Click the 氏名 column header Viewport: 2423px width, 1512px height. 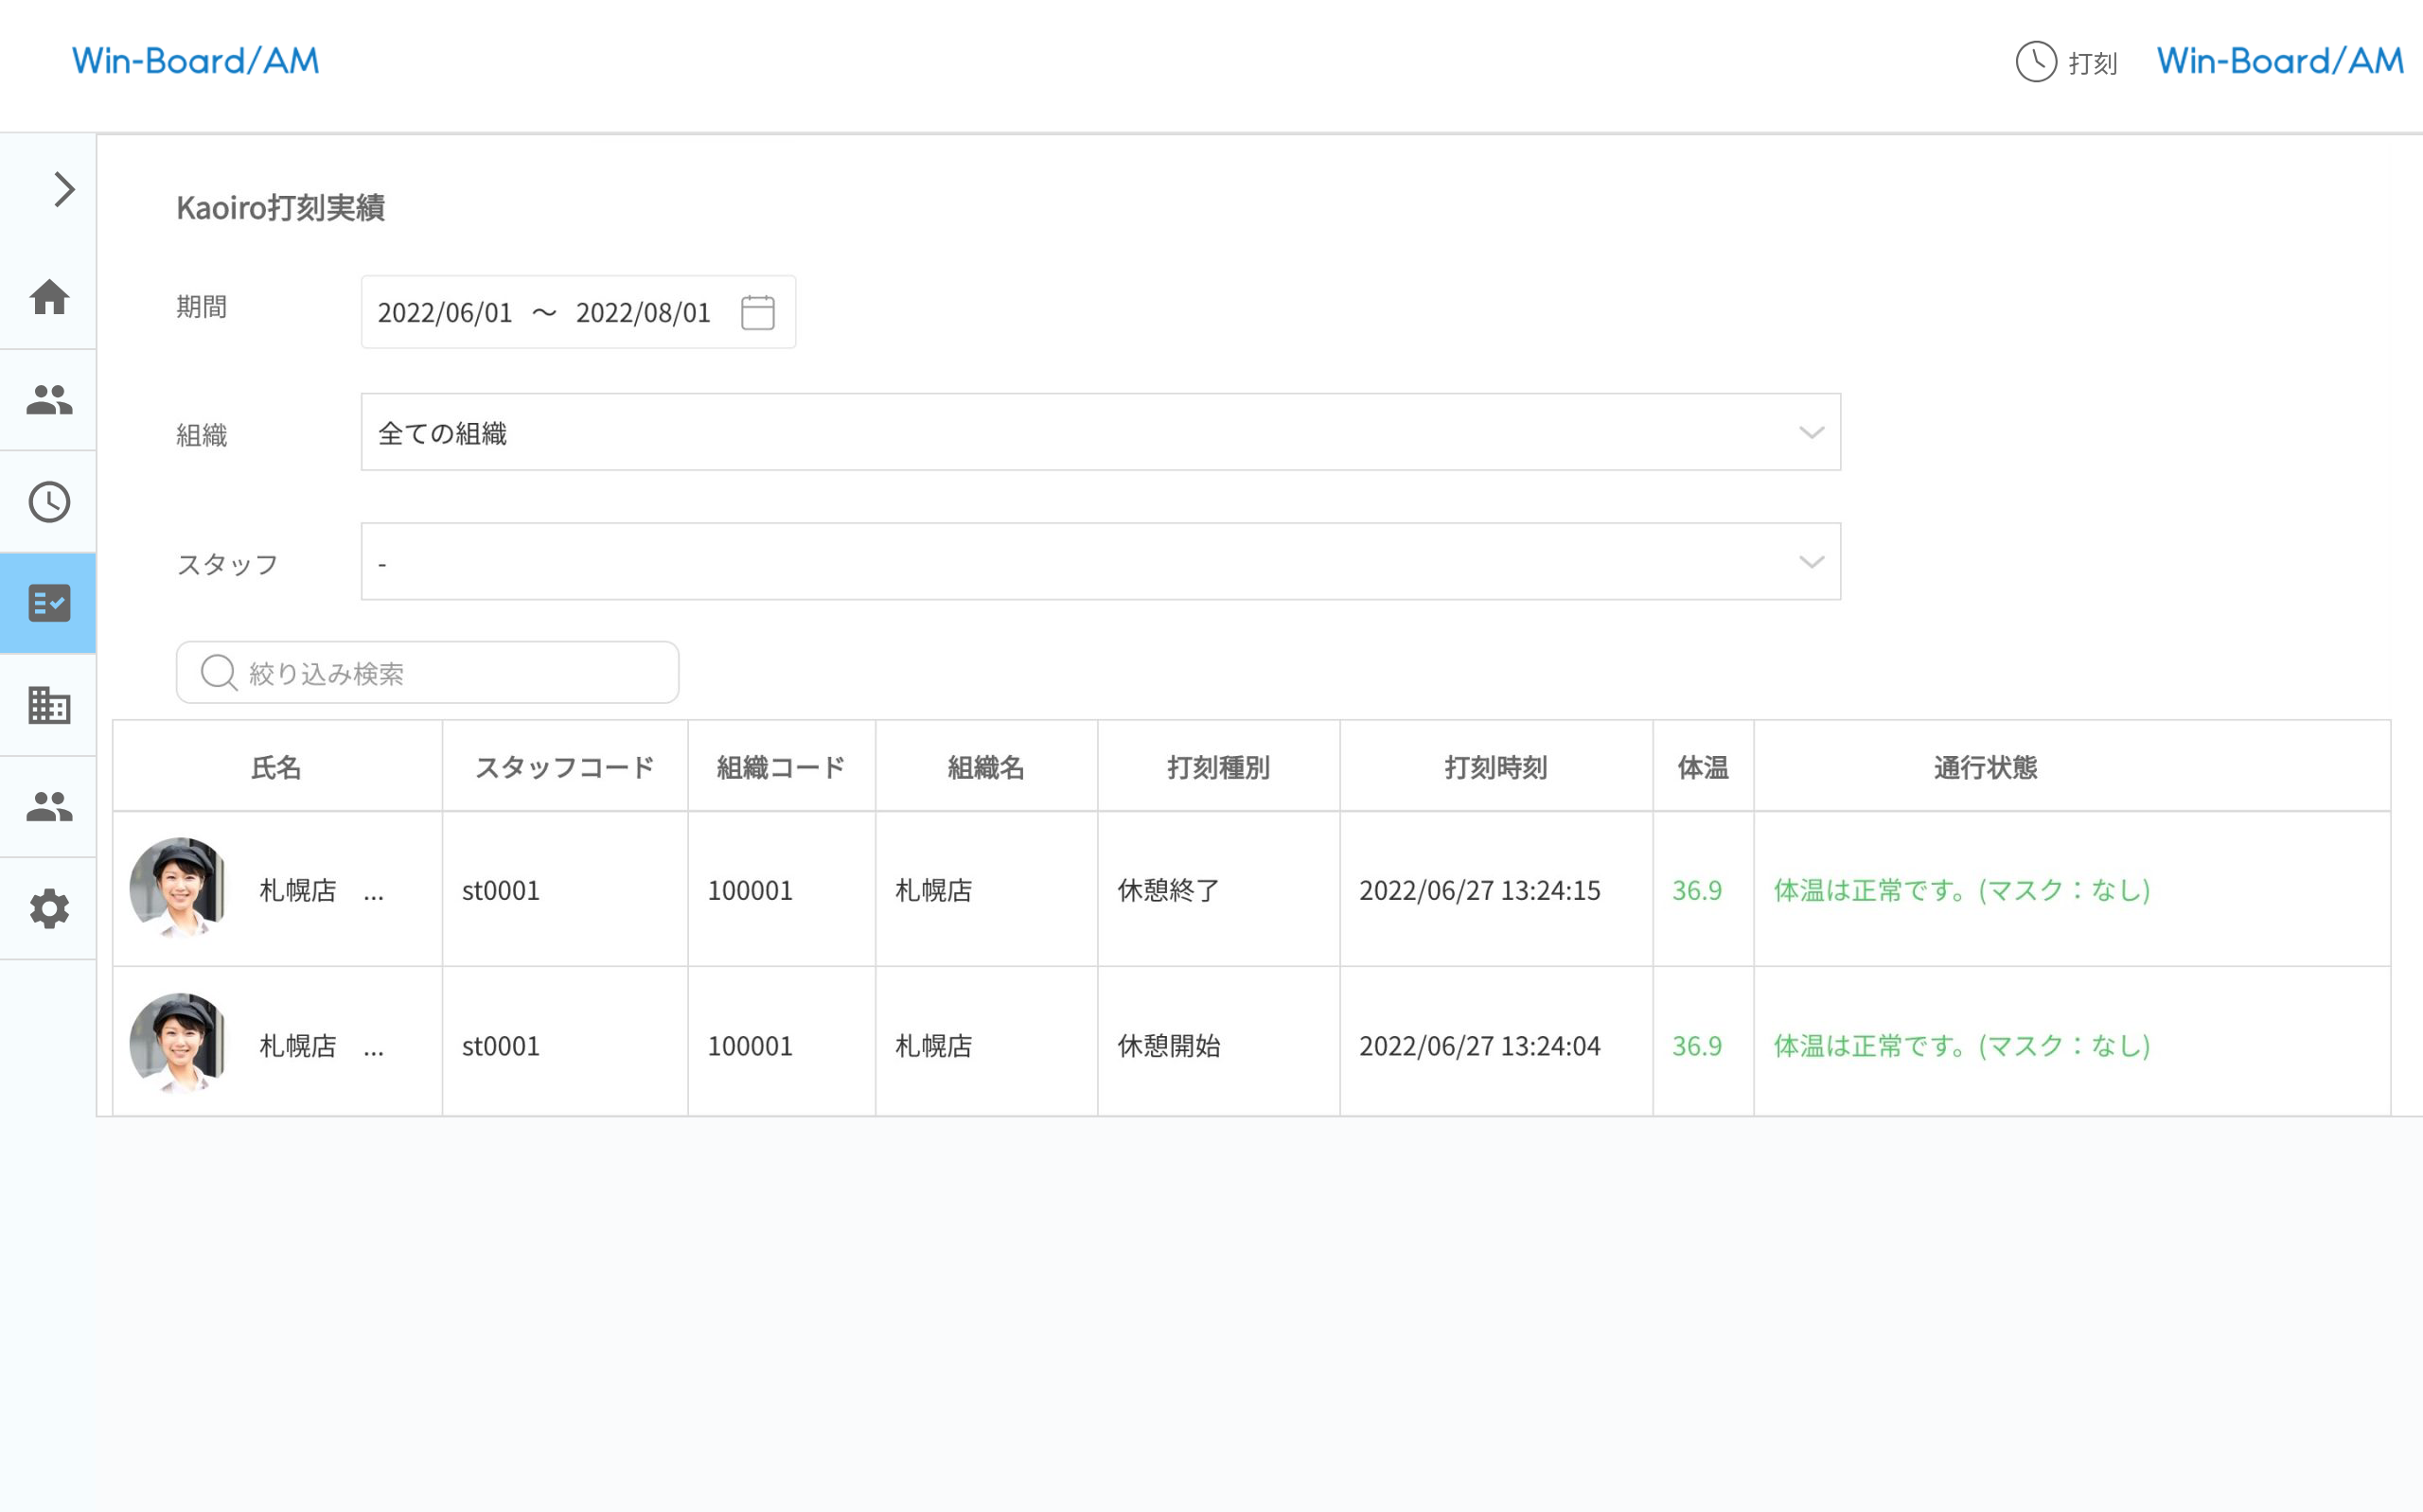[277, 766]
